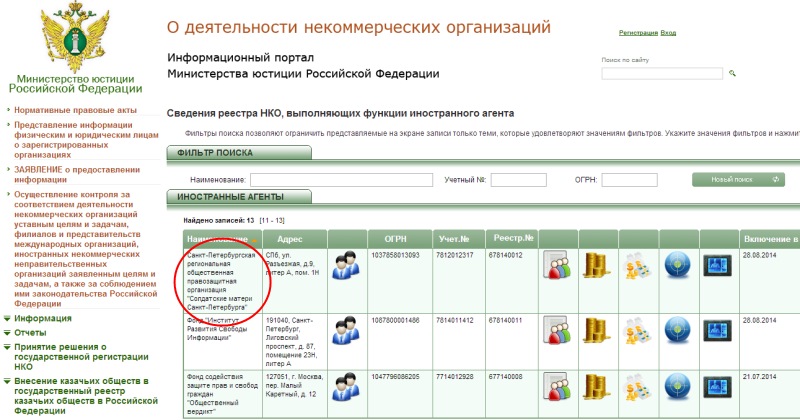The width and height of the screenshot is (800, 420).
Task: Select address cell Лиговский проспект, д. 87
Action: click(292, 342)
